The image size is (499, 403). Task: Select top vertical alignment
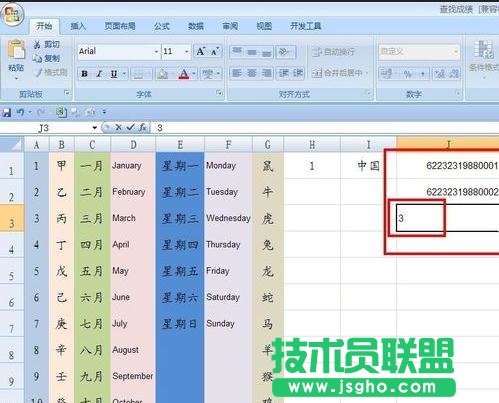pyautogui.click(x=237, y=52)
